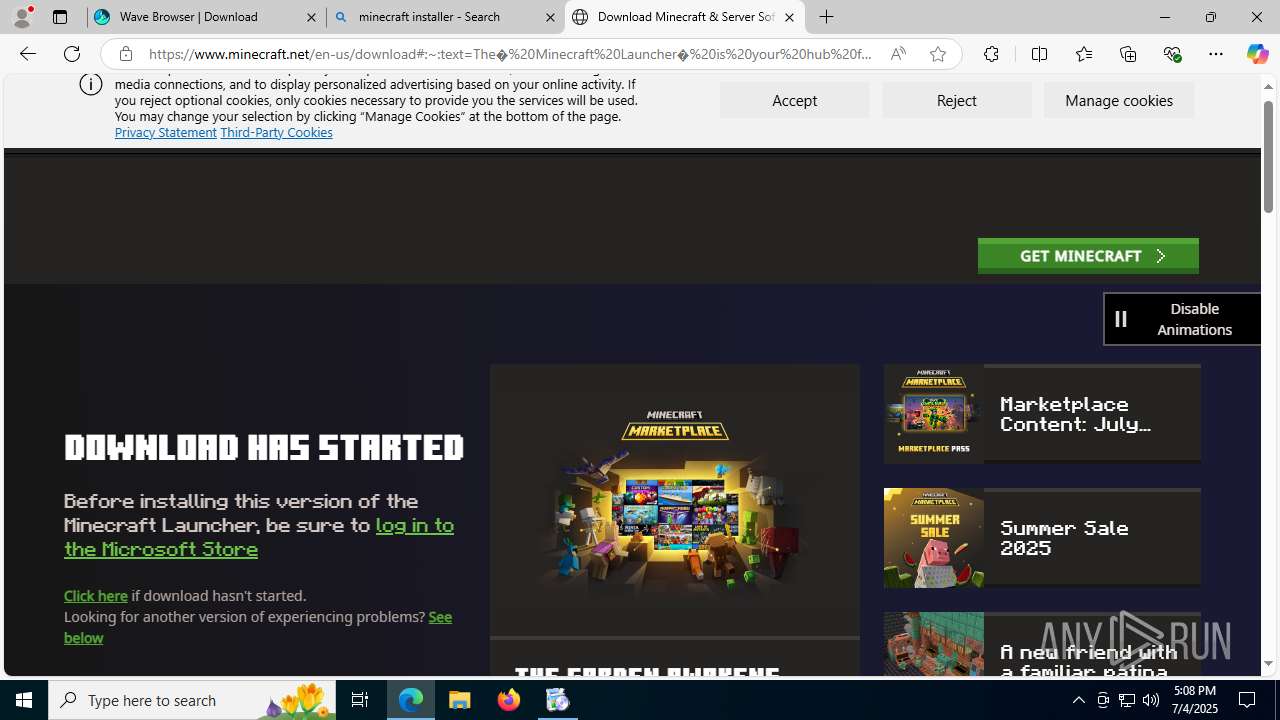Click scrollbar up arrow

[x=1268, y=87]
